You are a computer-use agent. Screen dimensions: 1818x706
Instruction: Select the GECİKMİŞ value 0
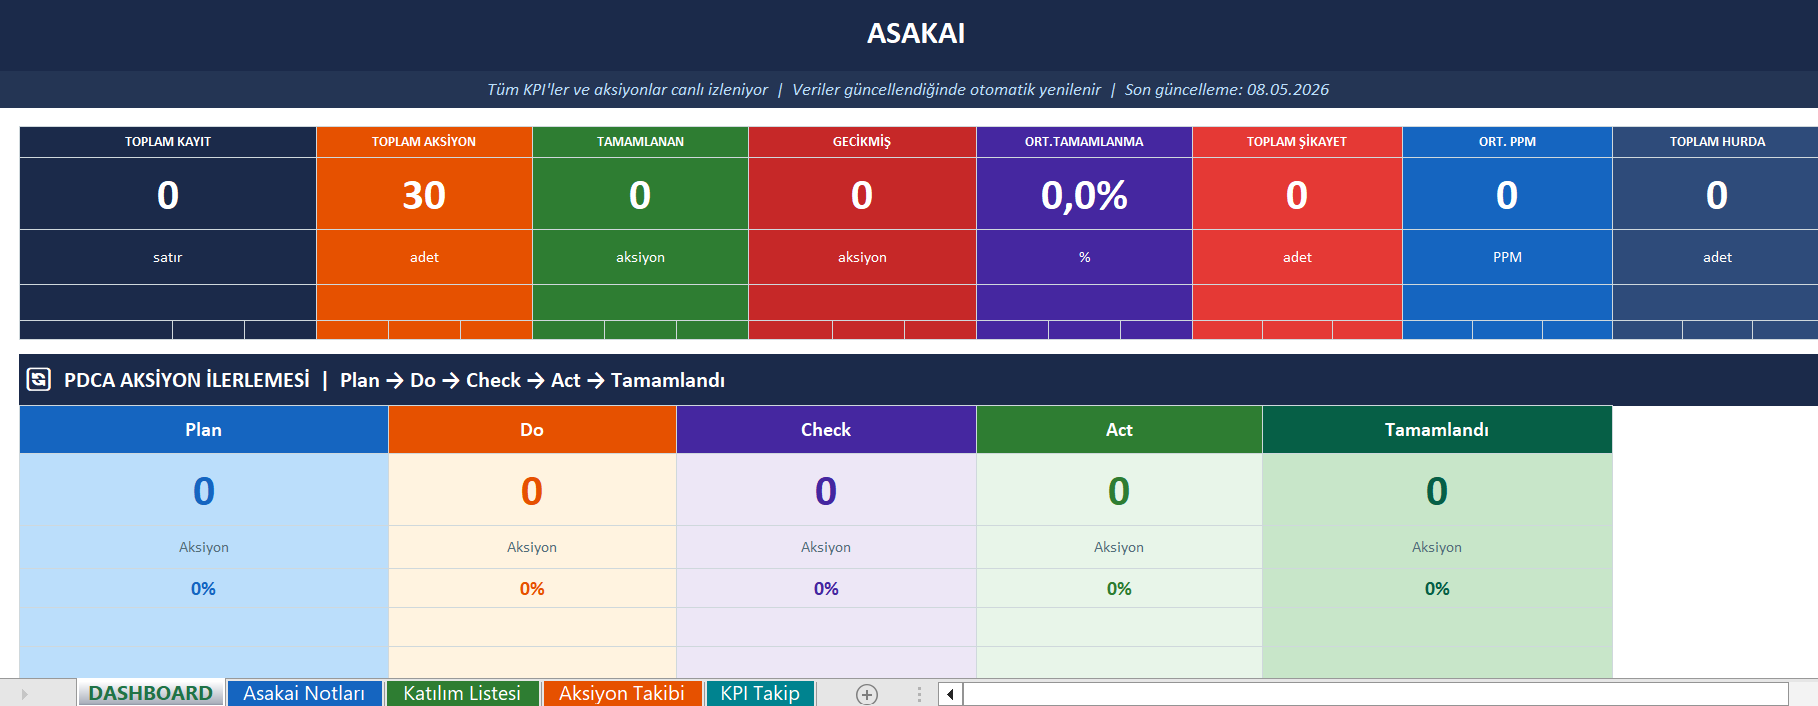[x=862, y=194]
